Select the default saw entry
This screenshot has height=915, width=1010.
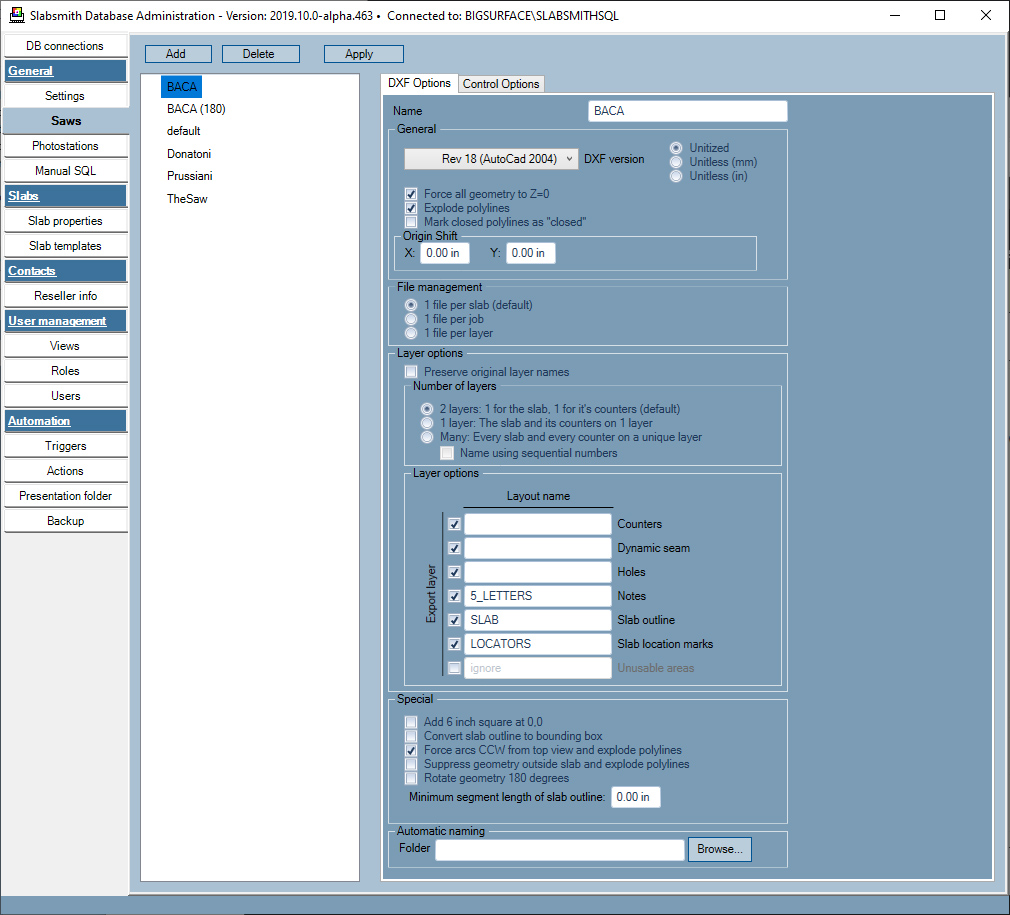coord(184,131)
